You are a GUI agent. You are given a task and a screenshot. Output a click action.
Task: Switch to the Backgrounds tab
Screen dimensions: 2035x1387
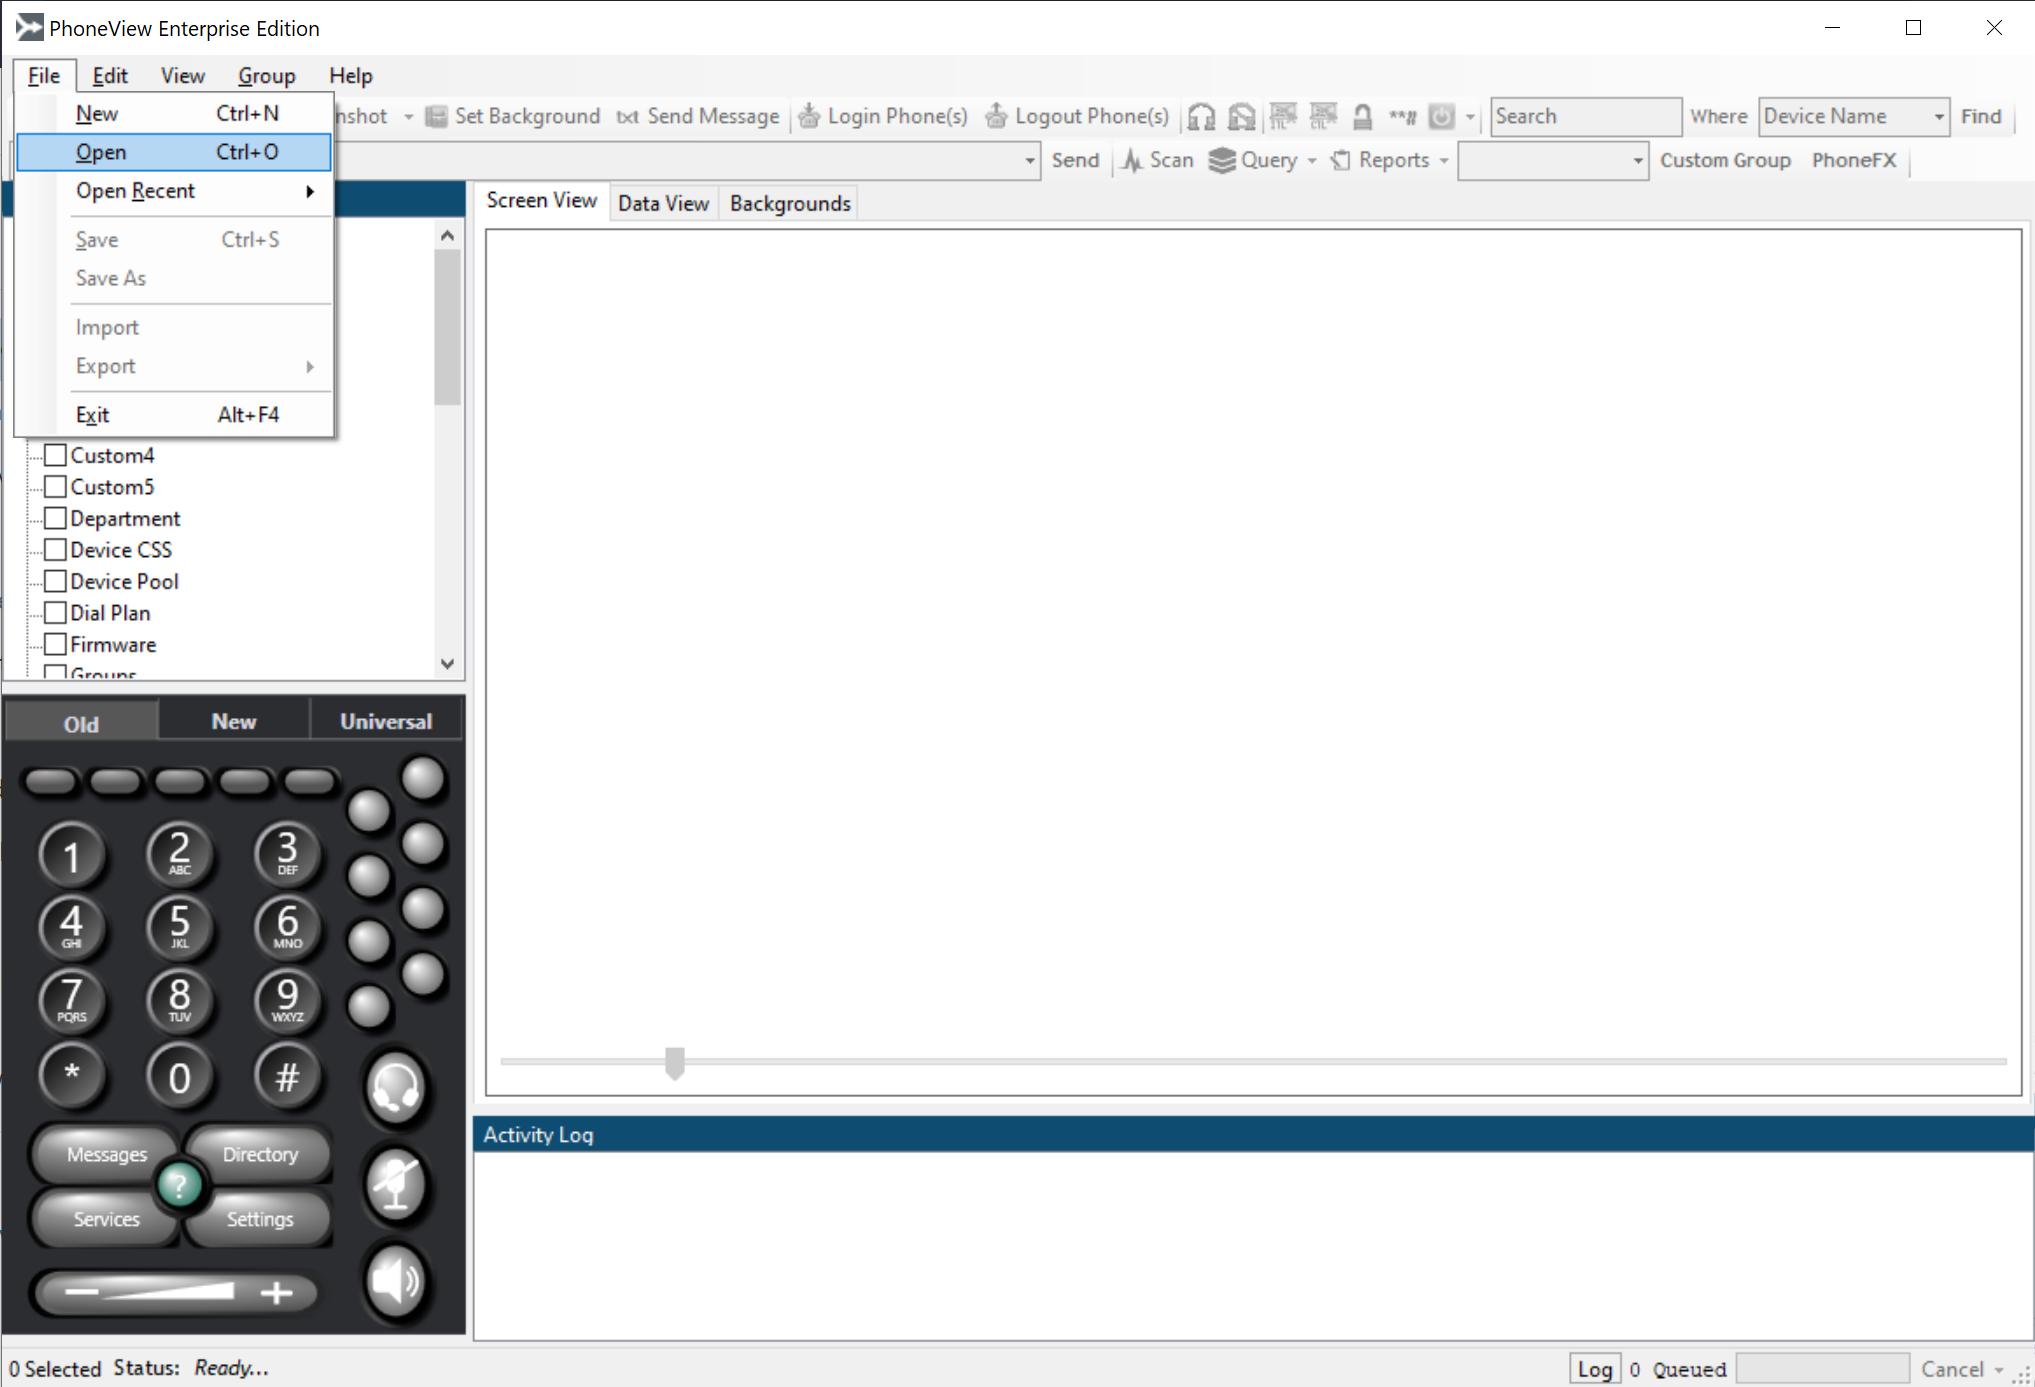[x=790, y=203]
